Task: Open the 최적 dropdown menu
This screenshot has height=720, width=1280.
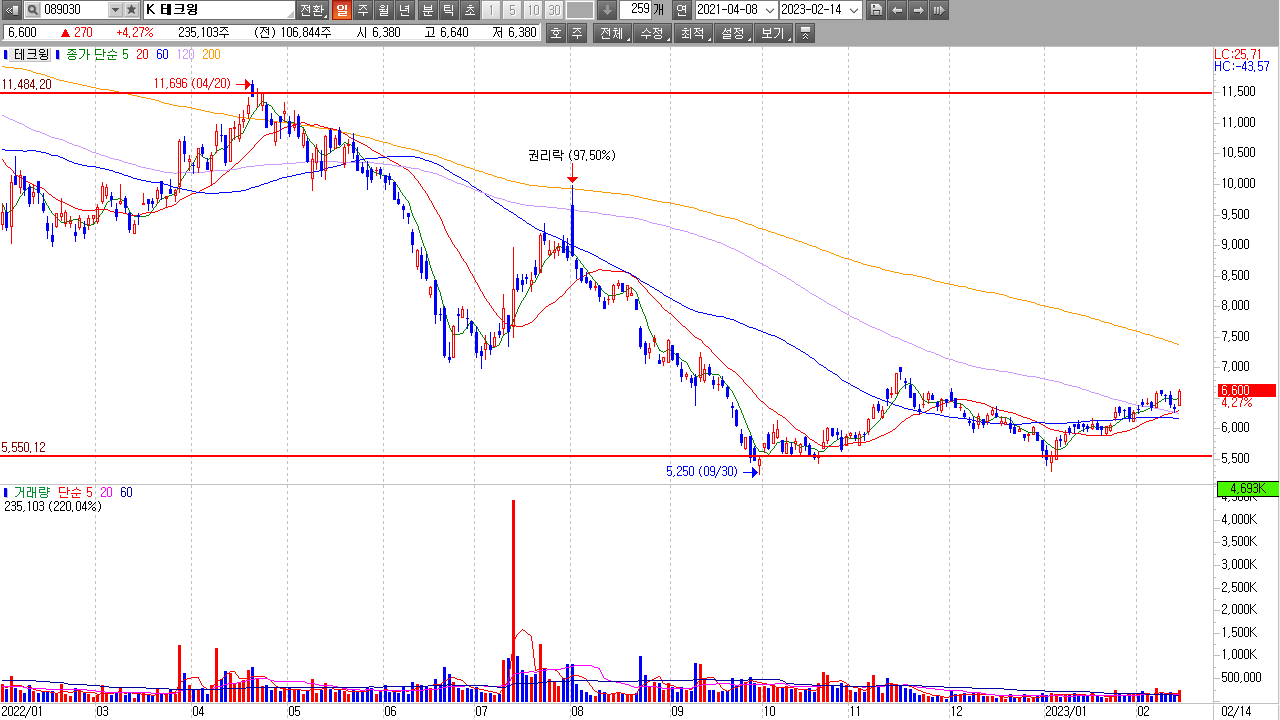Action: (693, 33)
